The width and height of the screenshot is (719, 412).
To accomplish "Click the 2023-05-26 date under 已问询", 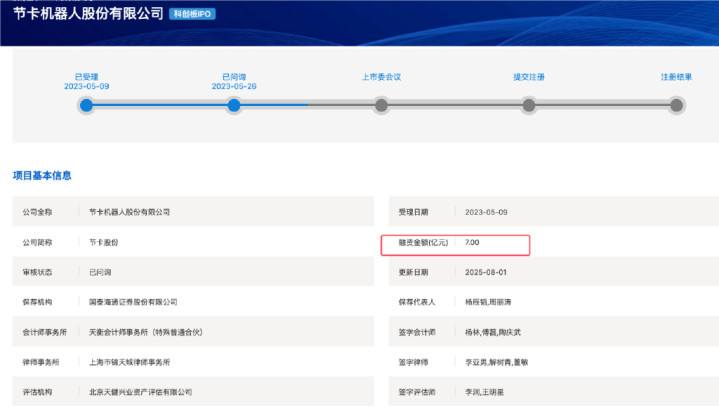I will pyautogui.click(x=234, y=86).
